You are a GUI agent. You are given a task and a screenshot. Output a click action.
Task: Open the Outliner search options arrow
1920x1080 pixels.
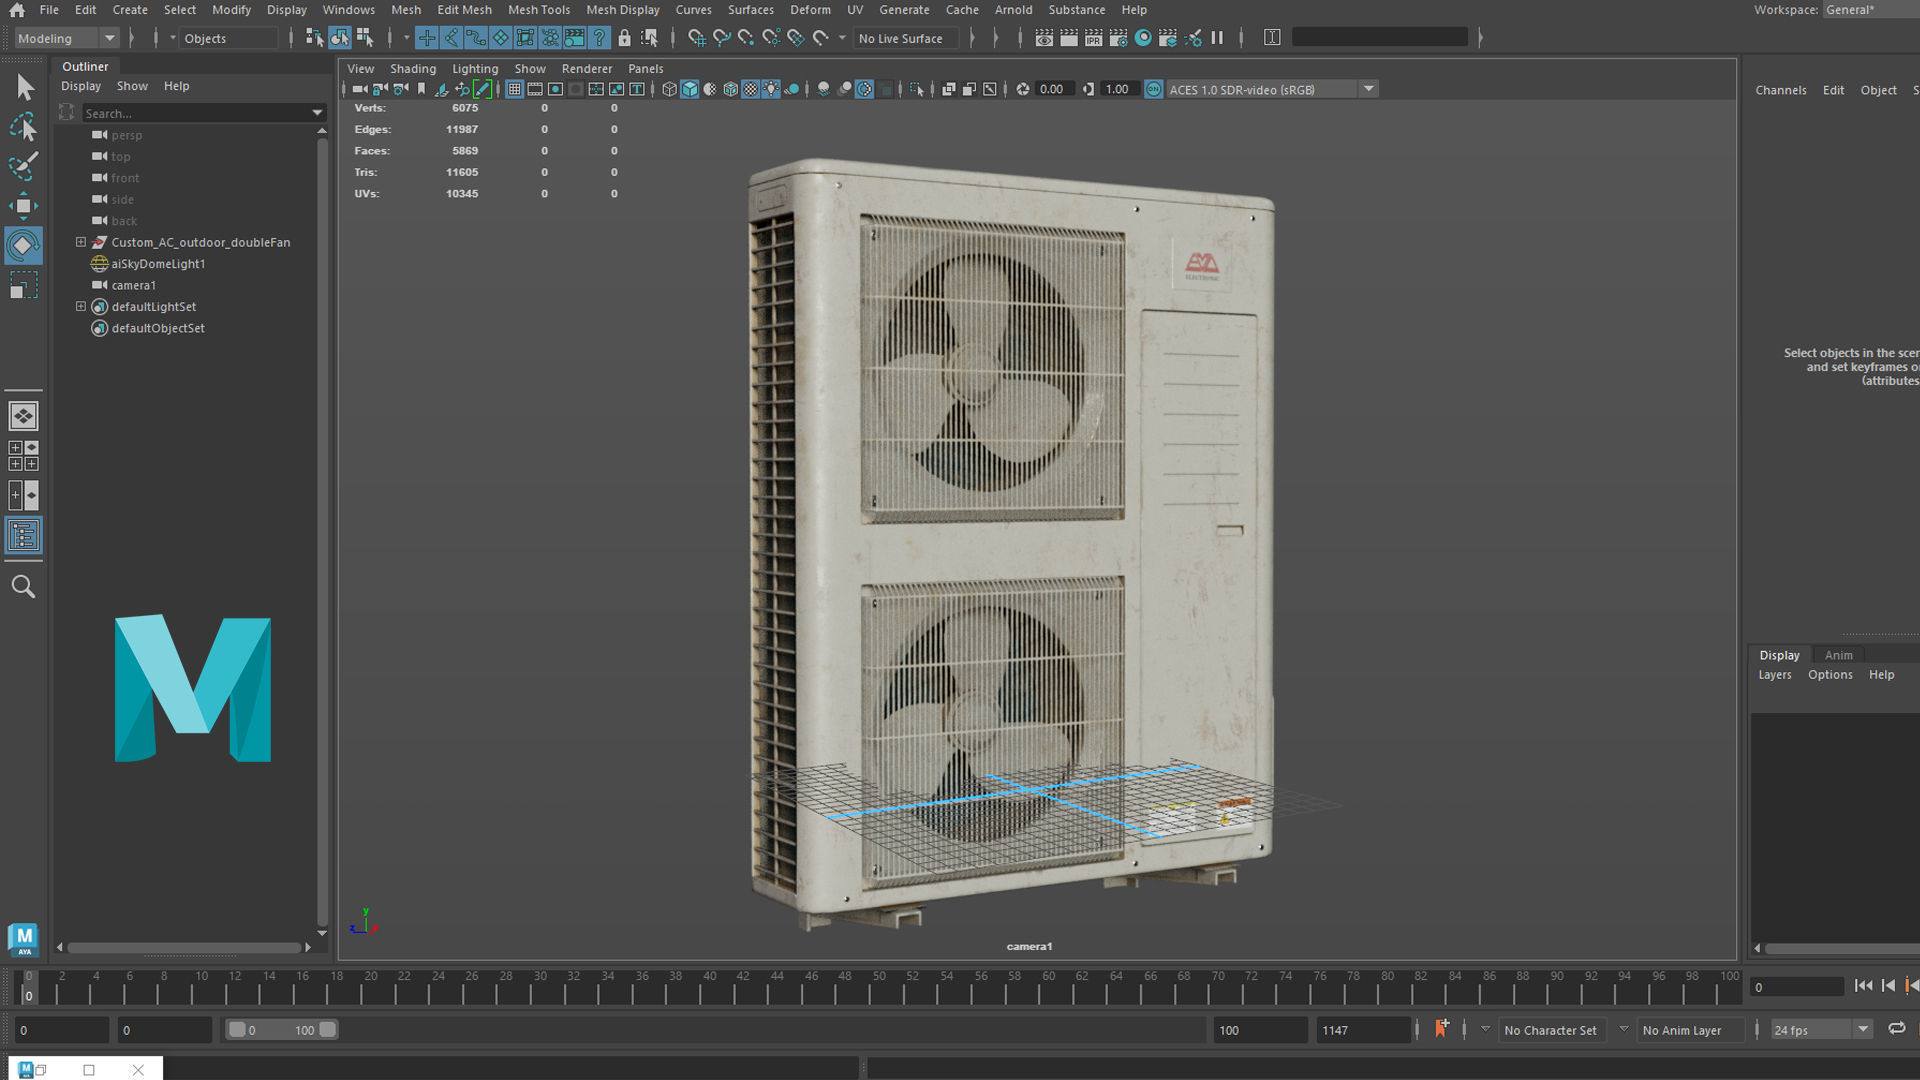click(x=317, y=113)
